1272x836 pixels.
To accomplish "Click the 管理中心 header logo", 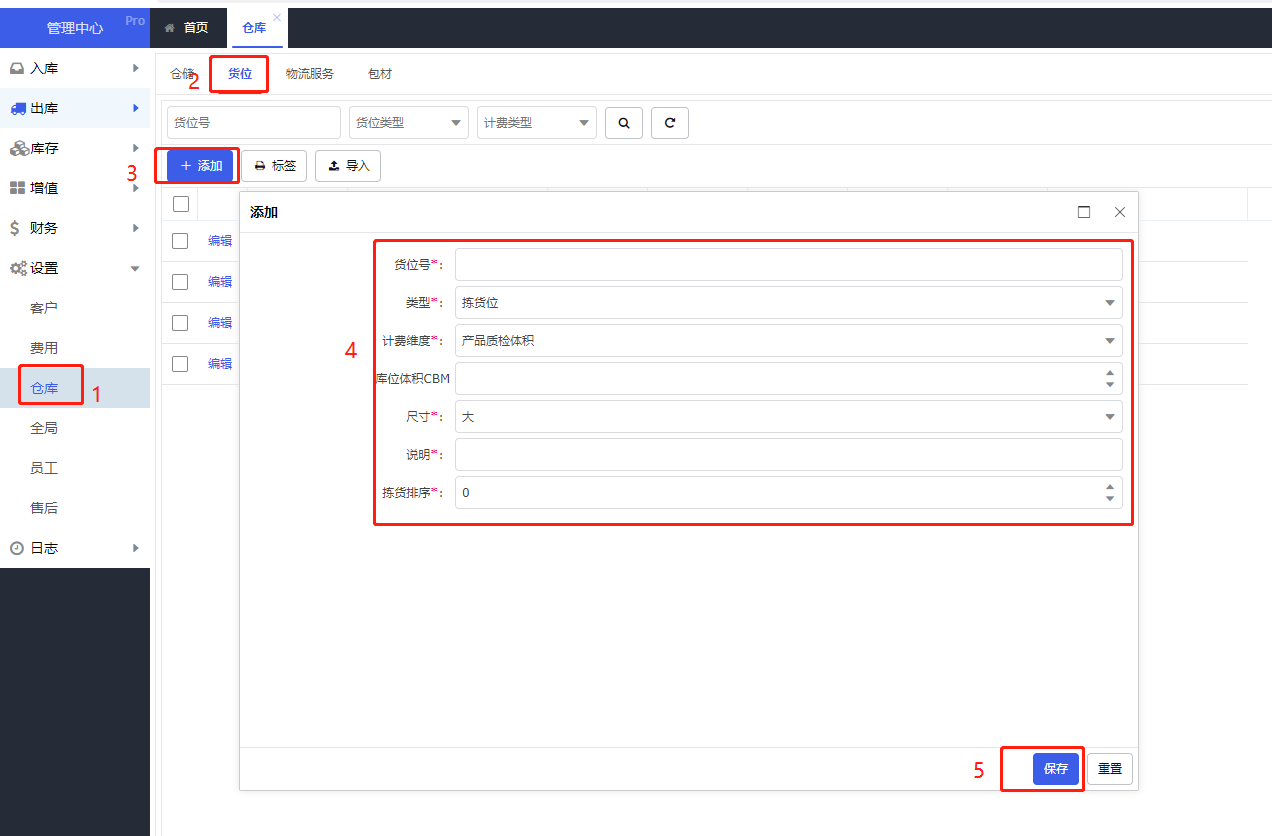I will coord(75,28).
